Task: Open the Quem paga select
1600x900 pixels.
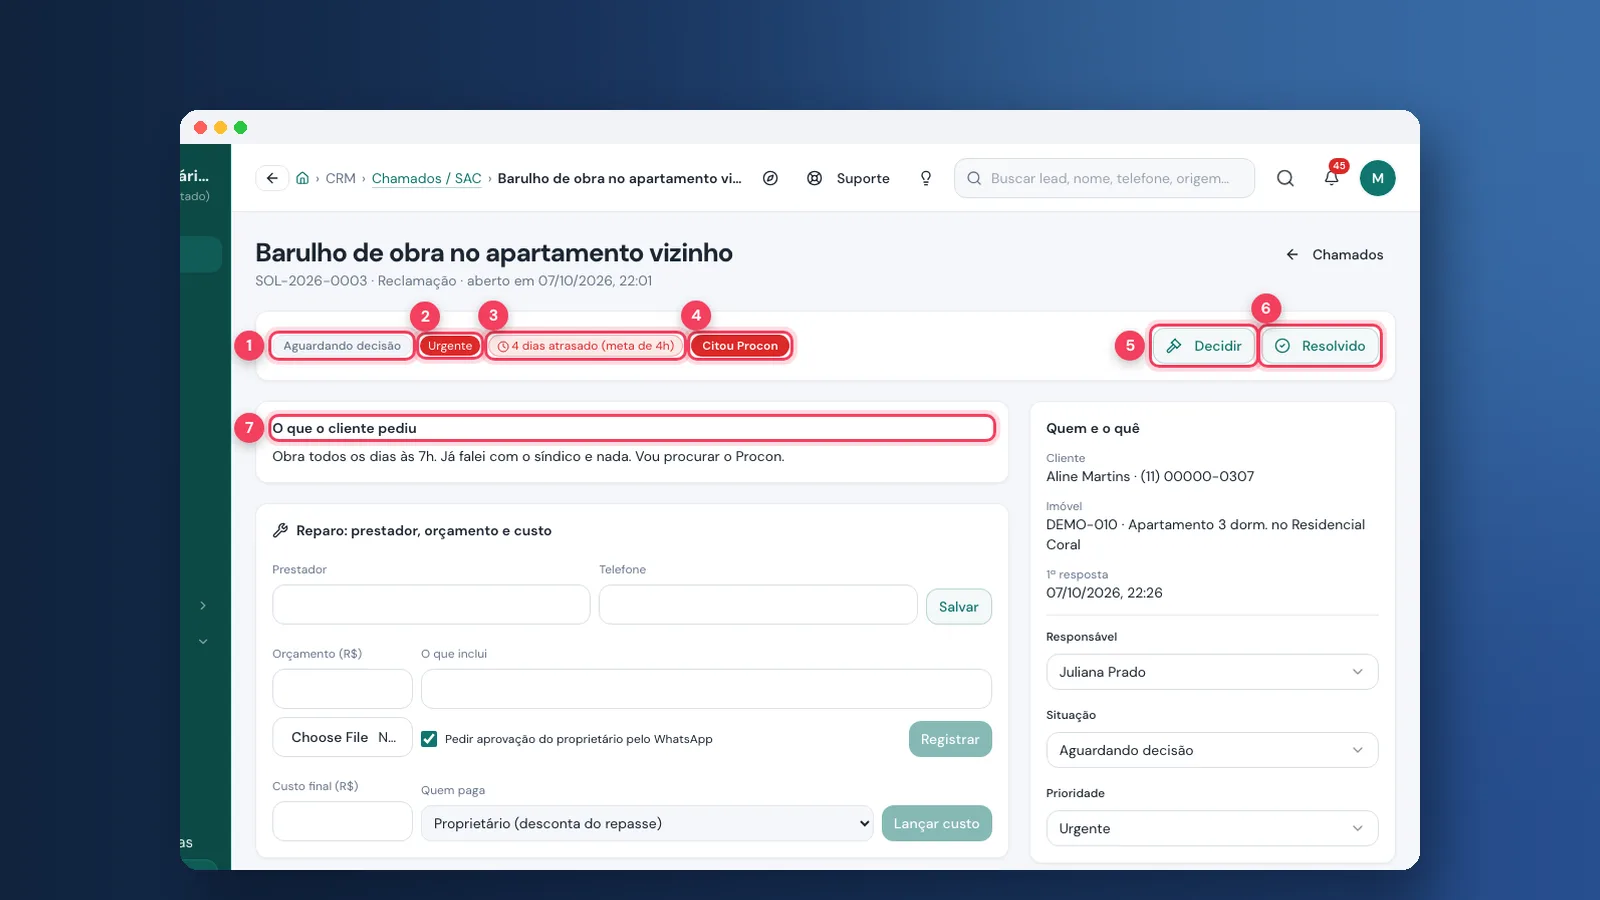Action: coord(647,823)
